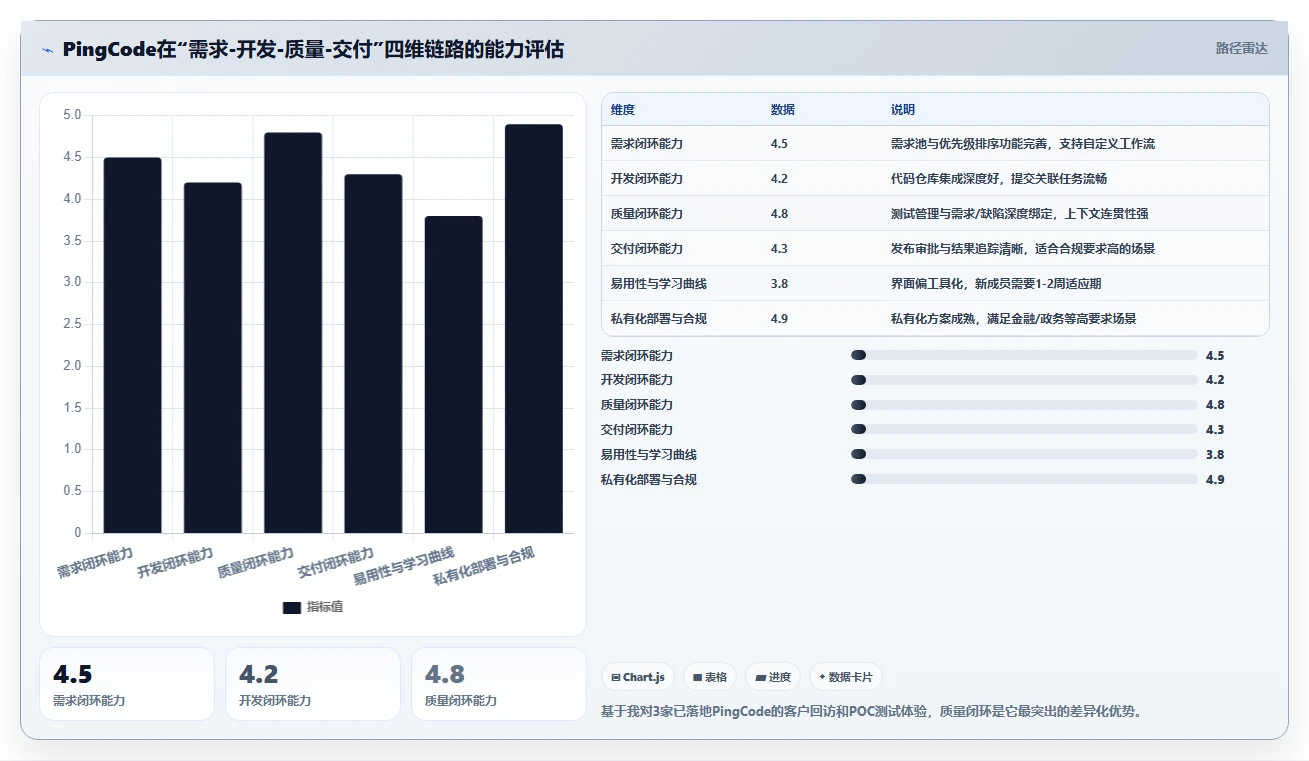Click the 交付闭环能力 bar in chart
The image size is (1309, 761).
[373, 354]
